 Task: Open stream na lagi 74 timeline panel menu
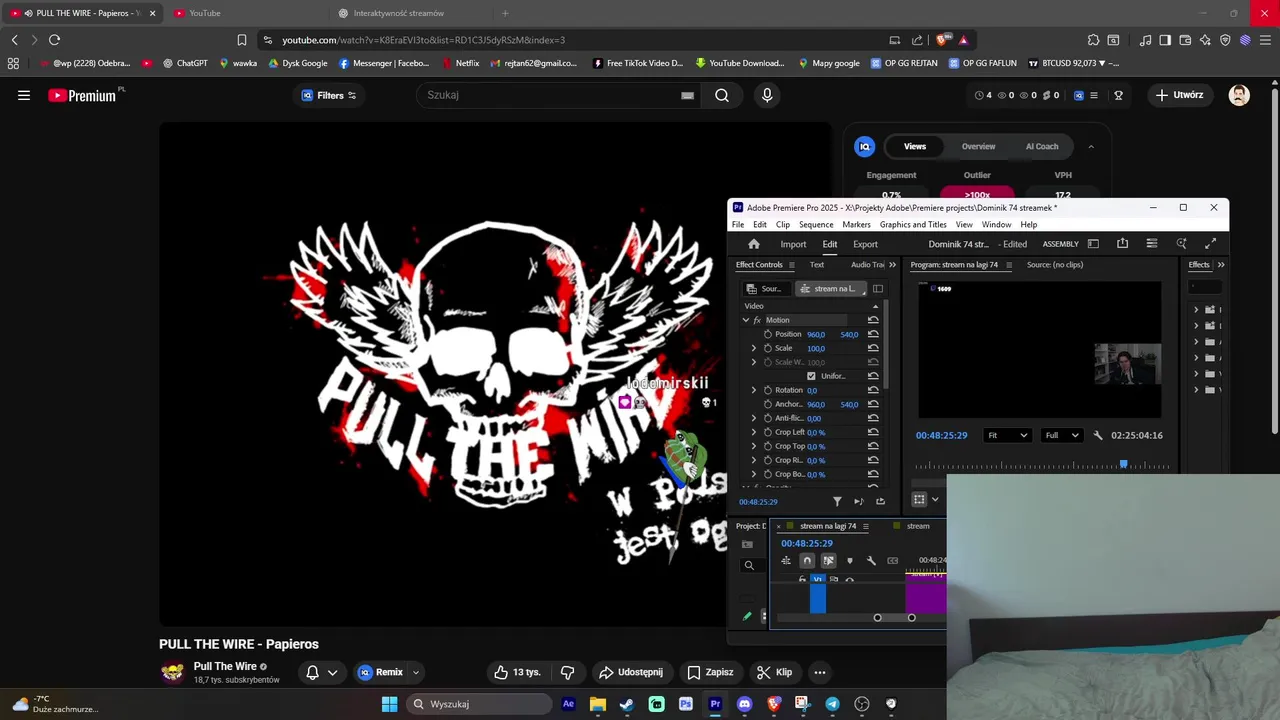(865, 526)
